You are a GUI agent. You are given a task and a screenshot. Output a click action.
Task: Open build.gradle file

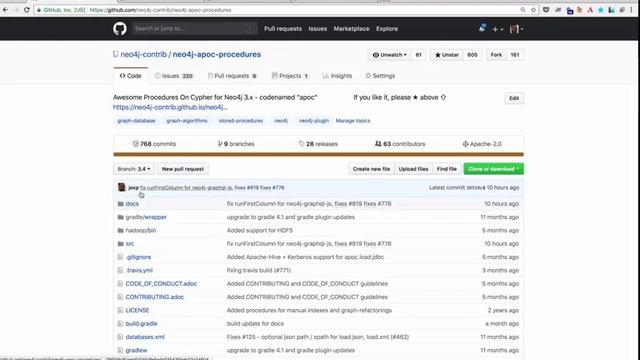click(141, 324)
